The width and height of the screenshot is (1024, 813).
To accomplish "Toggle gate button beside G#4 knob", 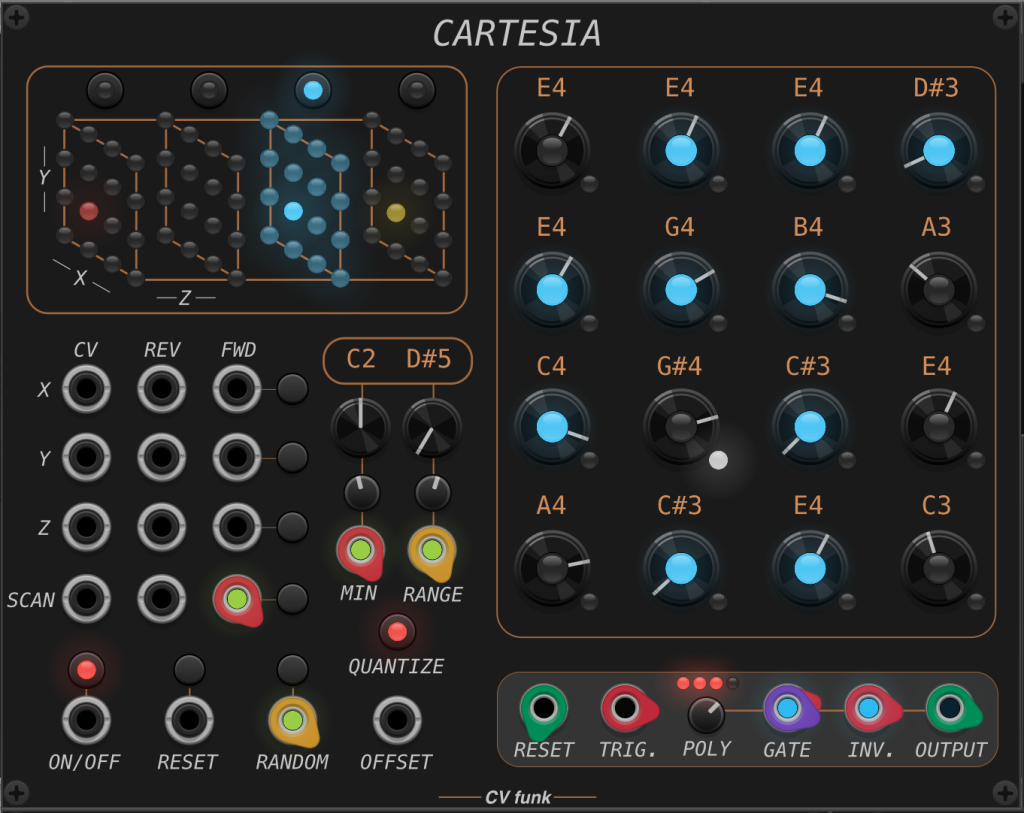I will click(718, 460).
